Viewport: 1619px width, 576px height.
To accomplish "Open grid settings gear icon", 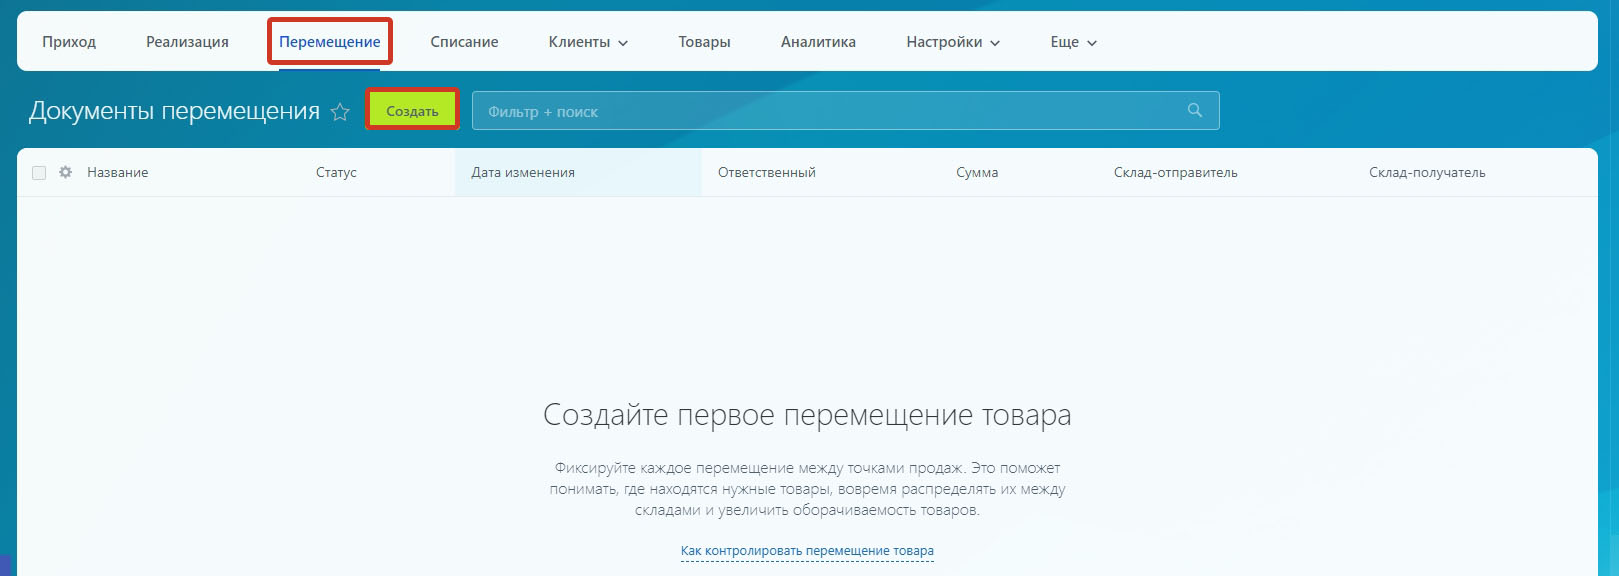I will click(x=66, y=172).
